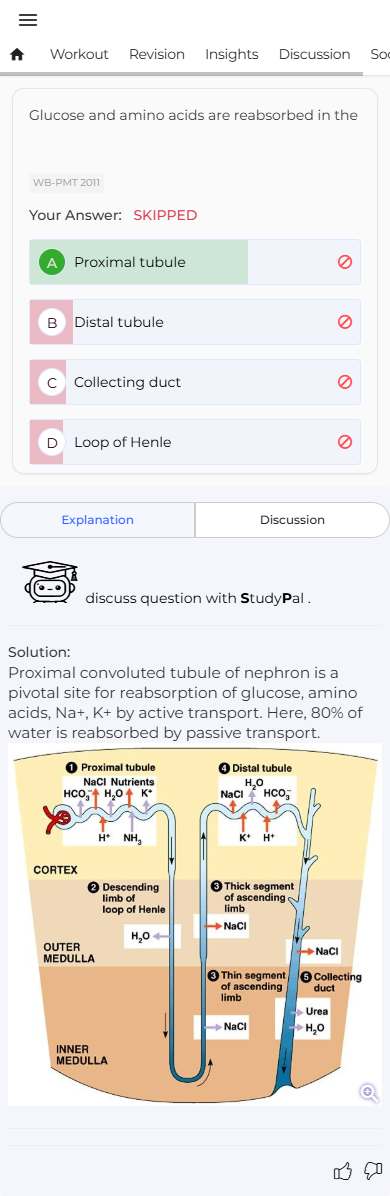Like the solution with thumbs up
Image resolution: width=390 pixels, height=1196 pixels.
pos(343,1171)
